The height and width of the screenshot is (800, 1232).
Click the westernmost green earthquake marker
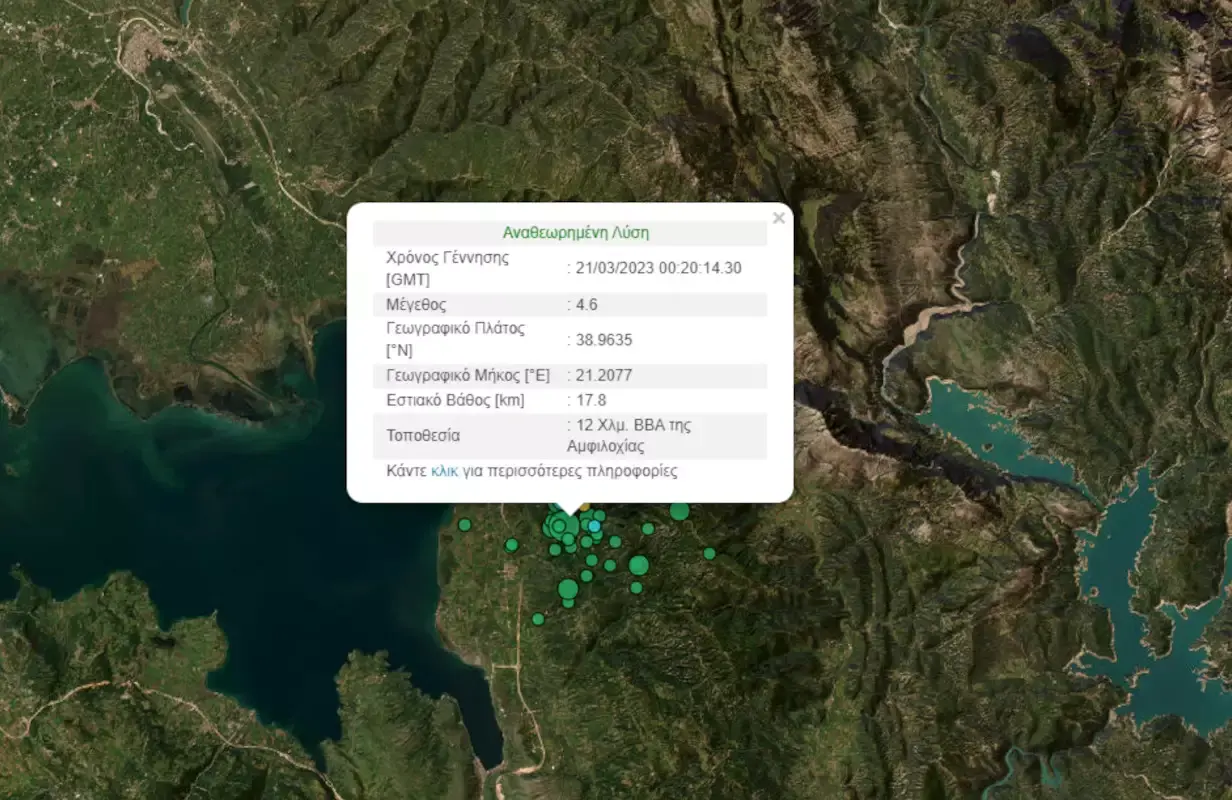[464, 524]
